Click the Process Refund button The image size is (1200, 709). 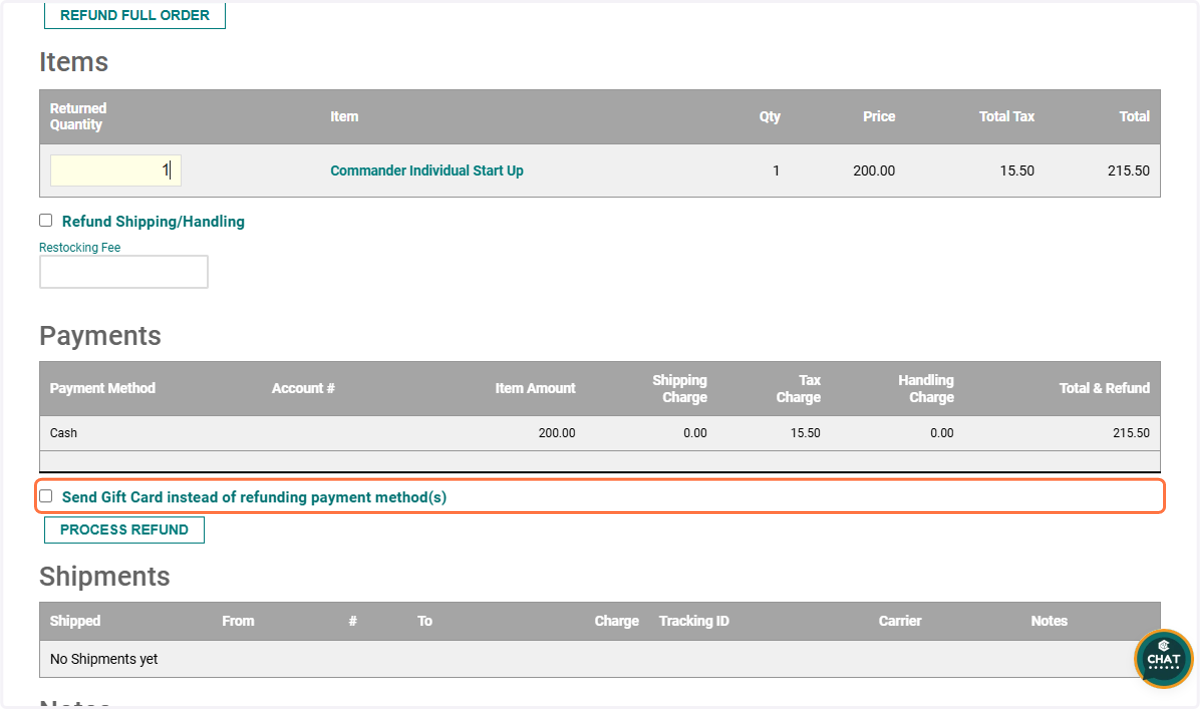point(124,530)
